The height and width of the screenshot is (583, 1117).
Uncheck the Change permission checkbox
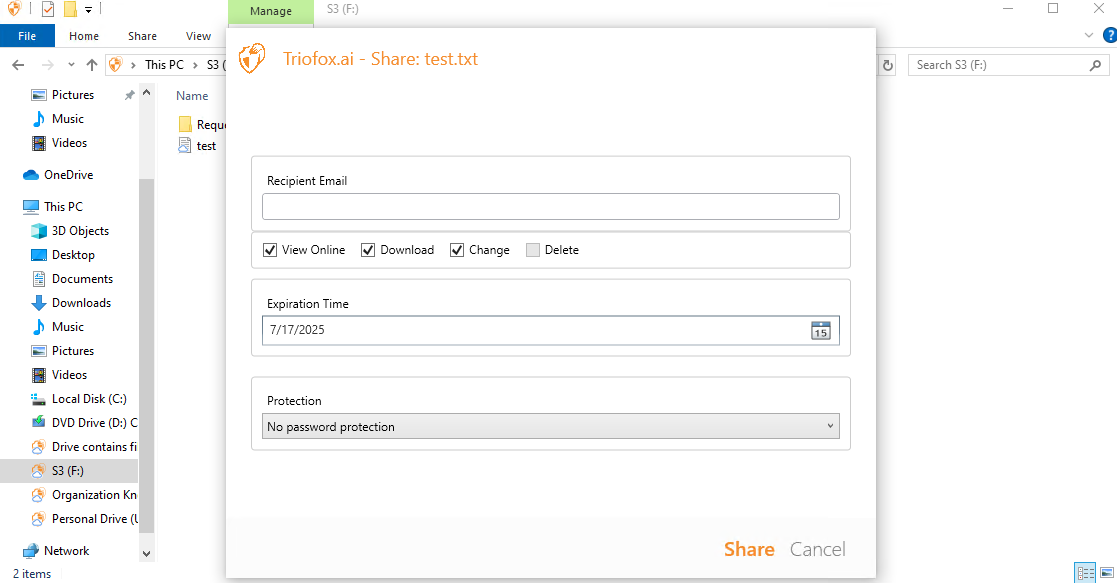457,250
